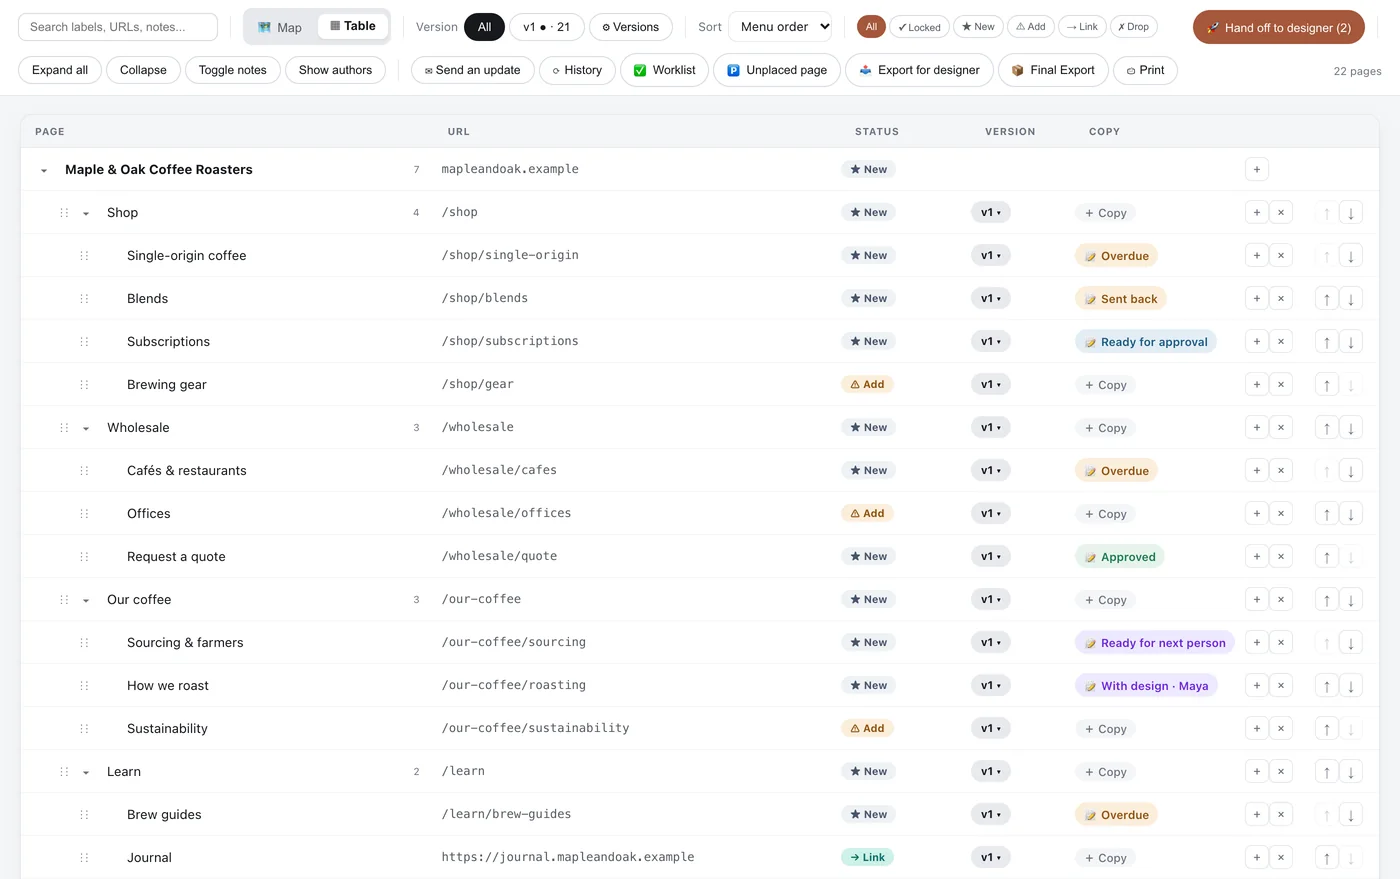Screen dimensions: 1400x879
Task: Open the History panel
Action: [577, 70]
